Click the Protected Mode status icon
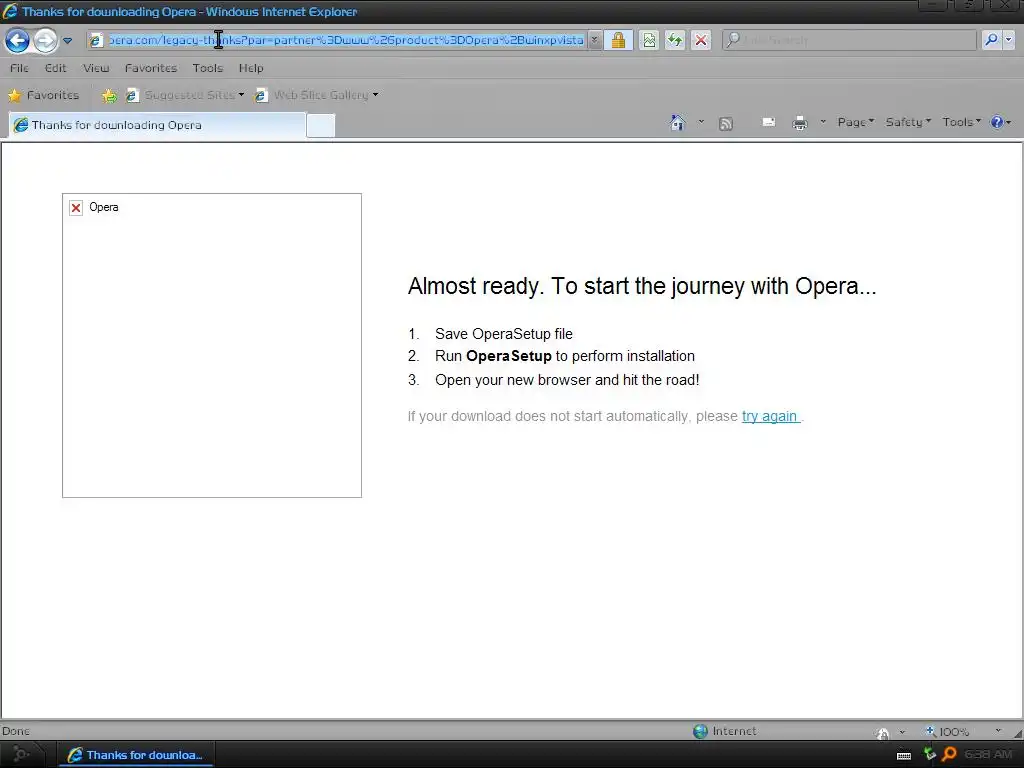The height and width of the screenshot is (768, 1024). (x=882, y=733)
